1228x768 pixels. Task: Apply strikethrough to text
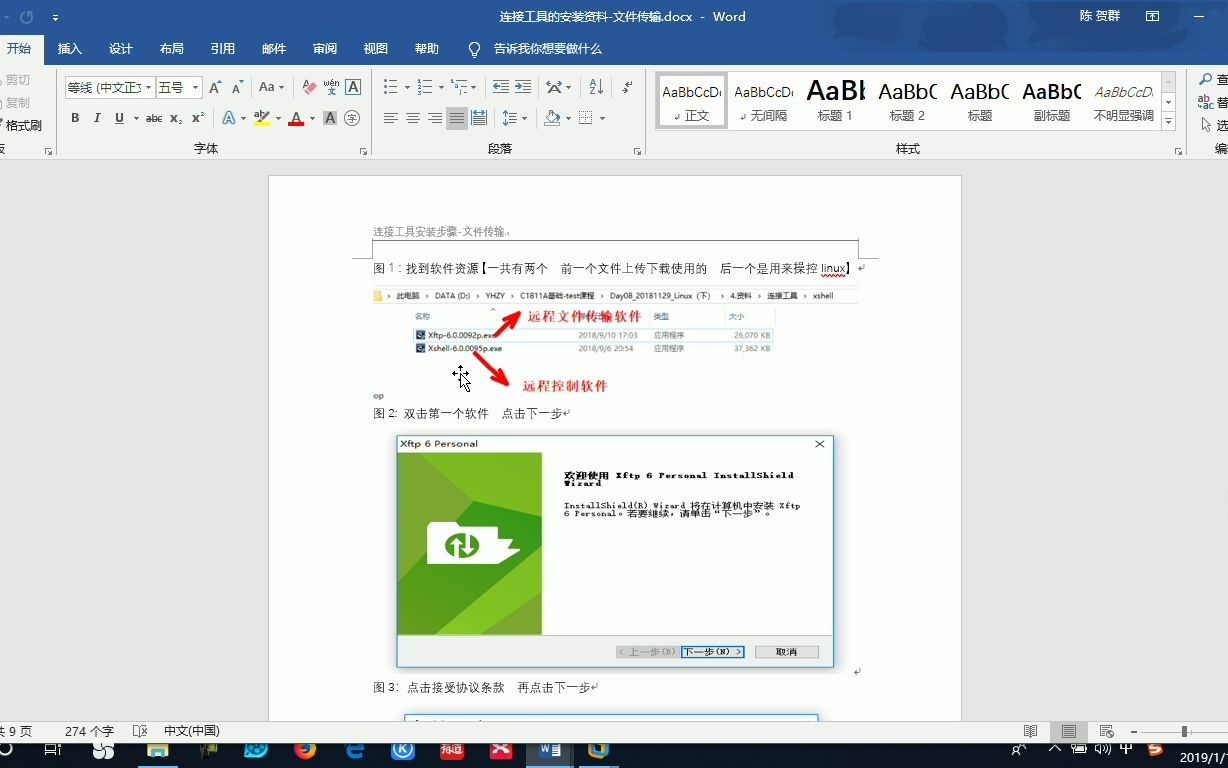coord(153,118)
